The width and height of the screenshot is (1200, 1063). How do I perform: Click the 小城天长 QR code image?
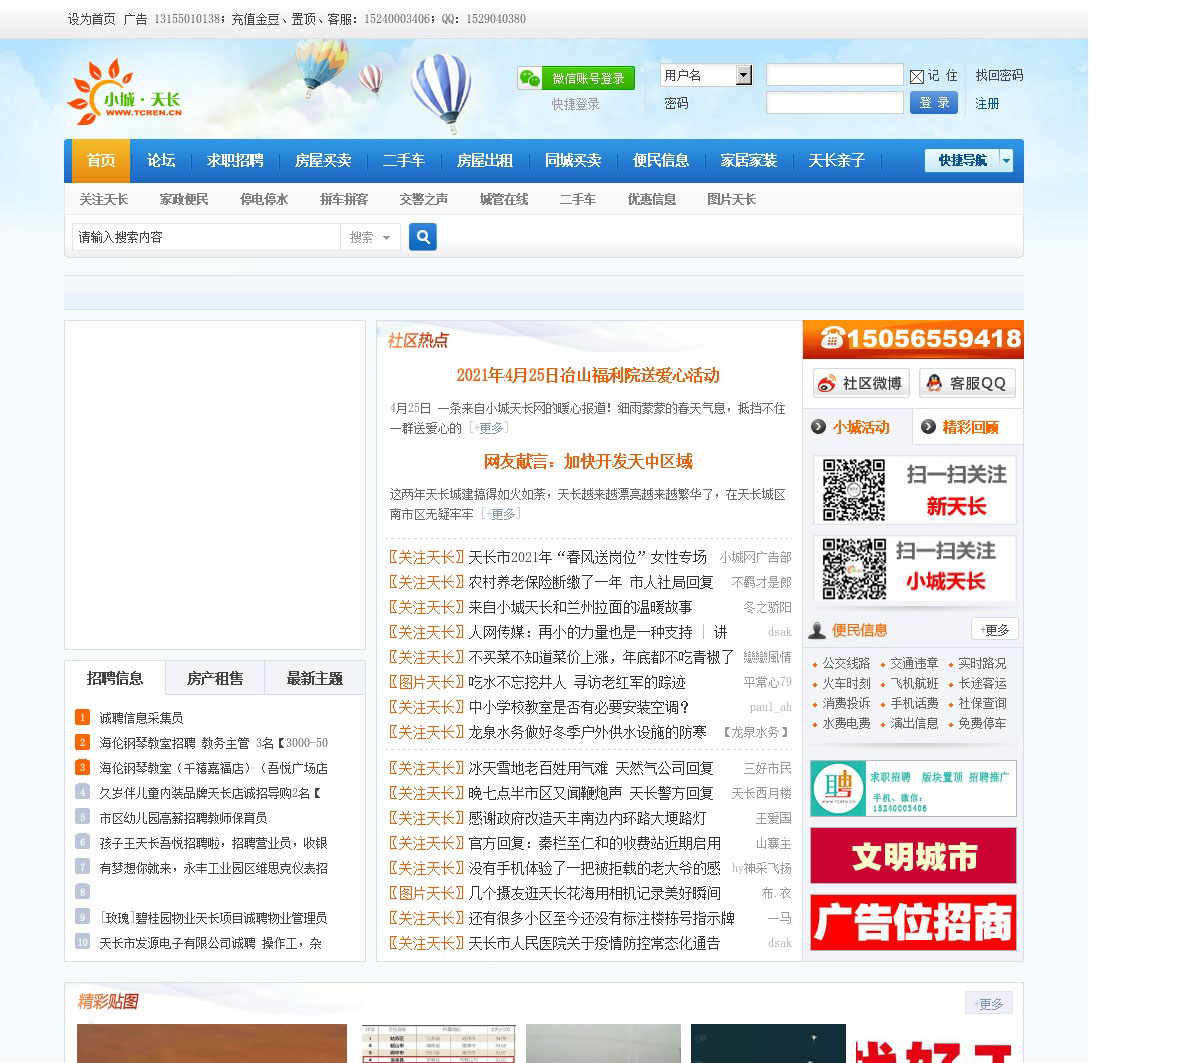pos(853,569)
